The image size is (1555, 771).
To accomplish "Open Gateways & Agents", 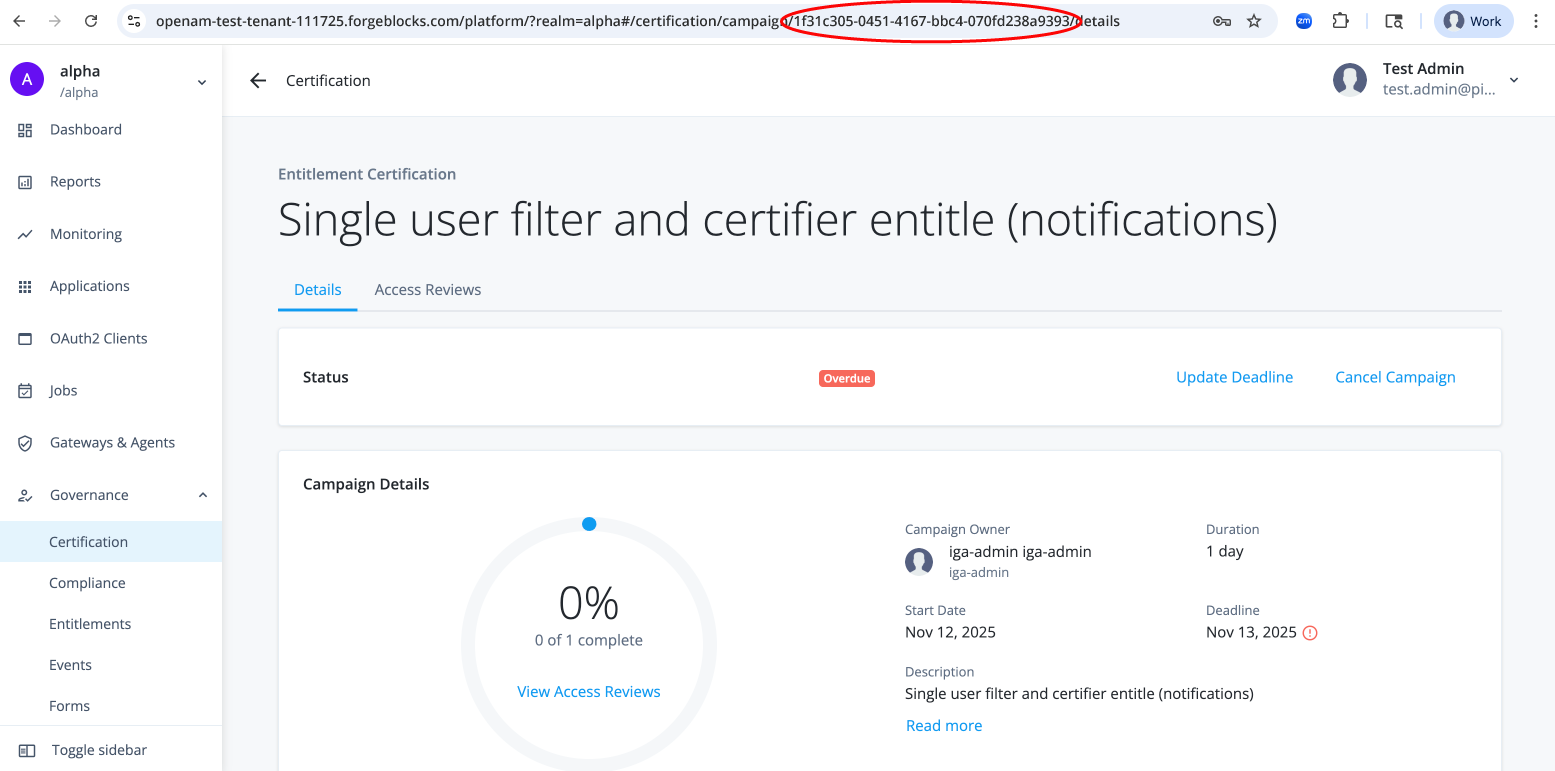I will (x=112, y=442).
